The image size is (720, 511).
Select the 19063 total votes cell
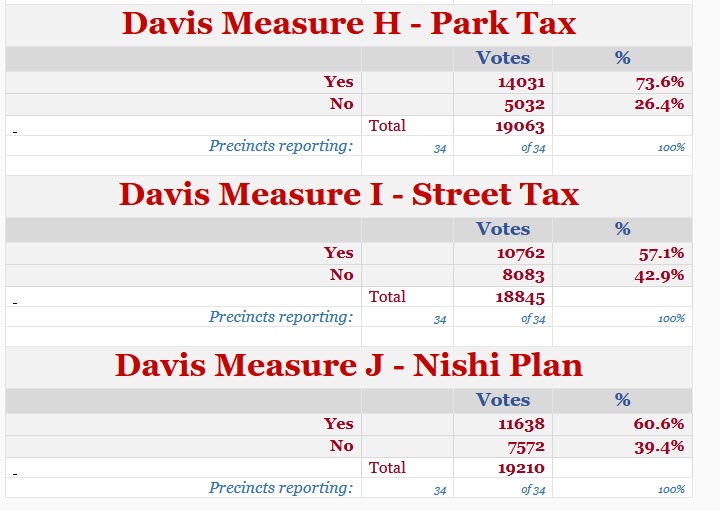coord(520,126)
